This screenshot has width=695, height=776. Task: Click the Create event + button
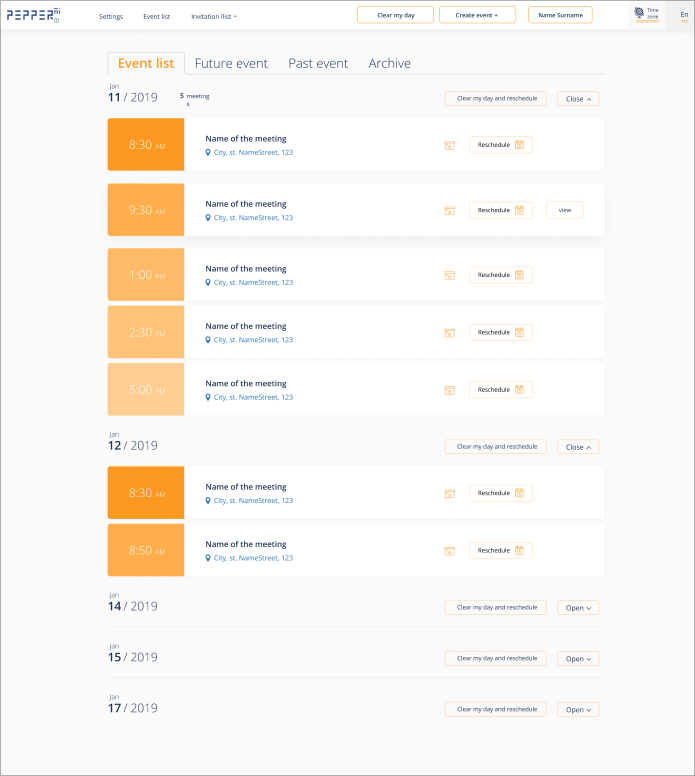click(x=477, y=15)
